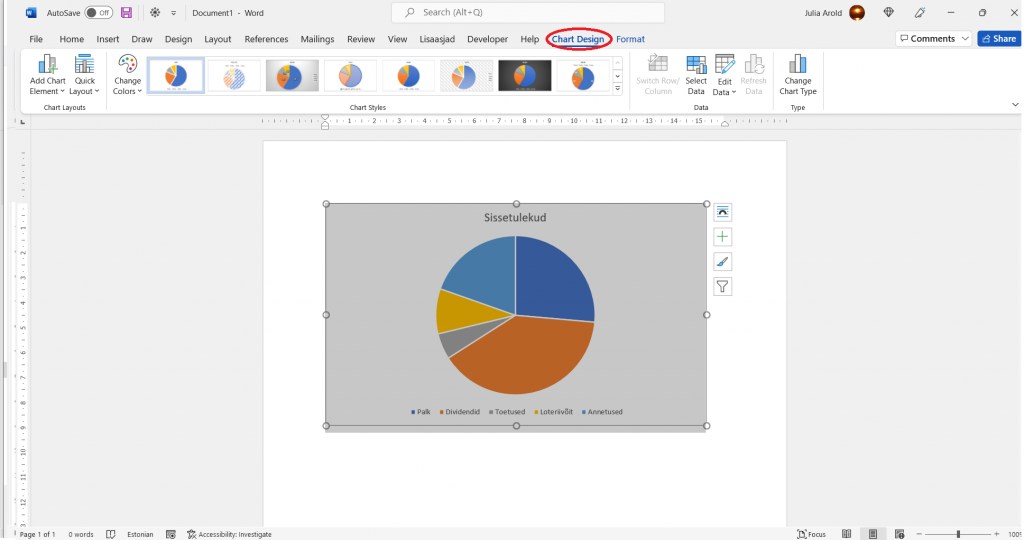
Task: Open Chart Styles brush button
Action: click(x=722, y=262)
